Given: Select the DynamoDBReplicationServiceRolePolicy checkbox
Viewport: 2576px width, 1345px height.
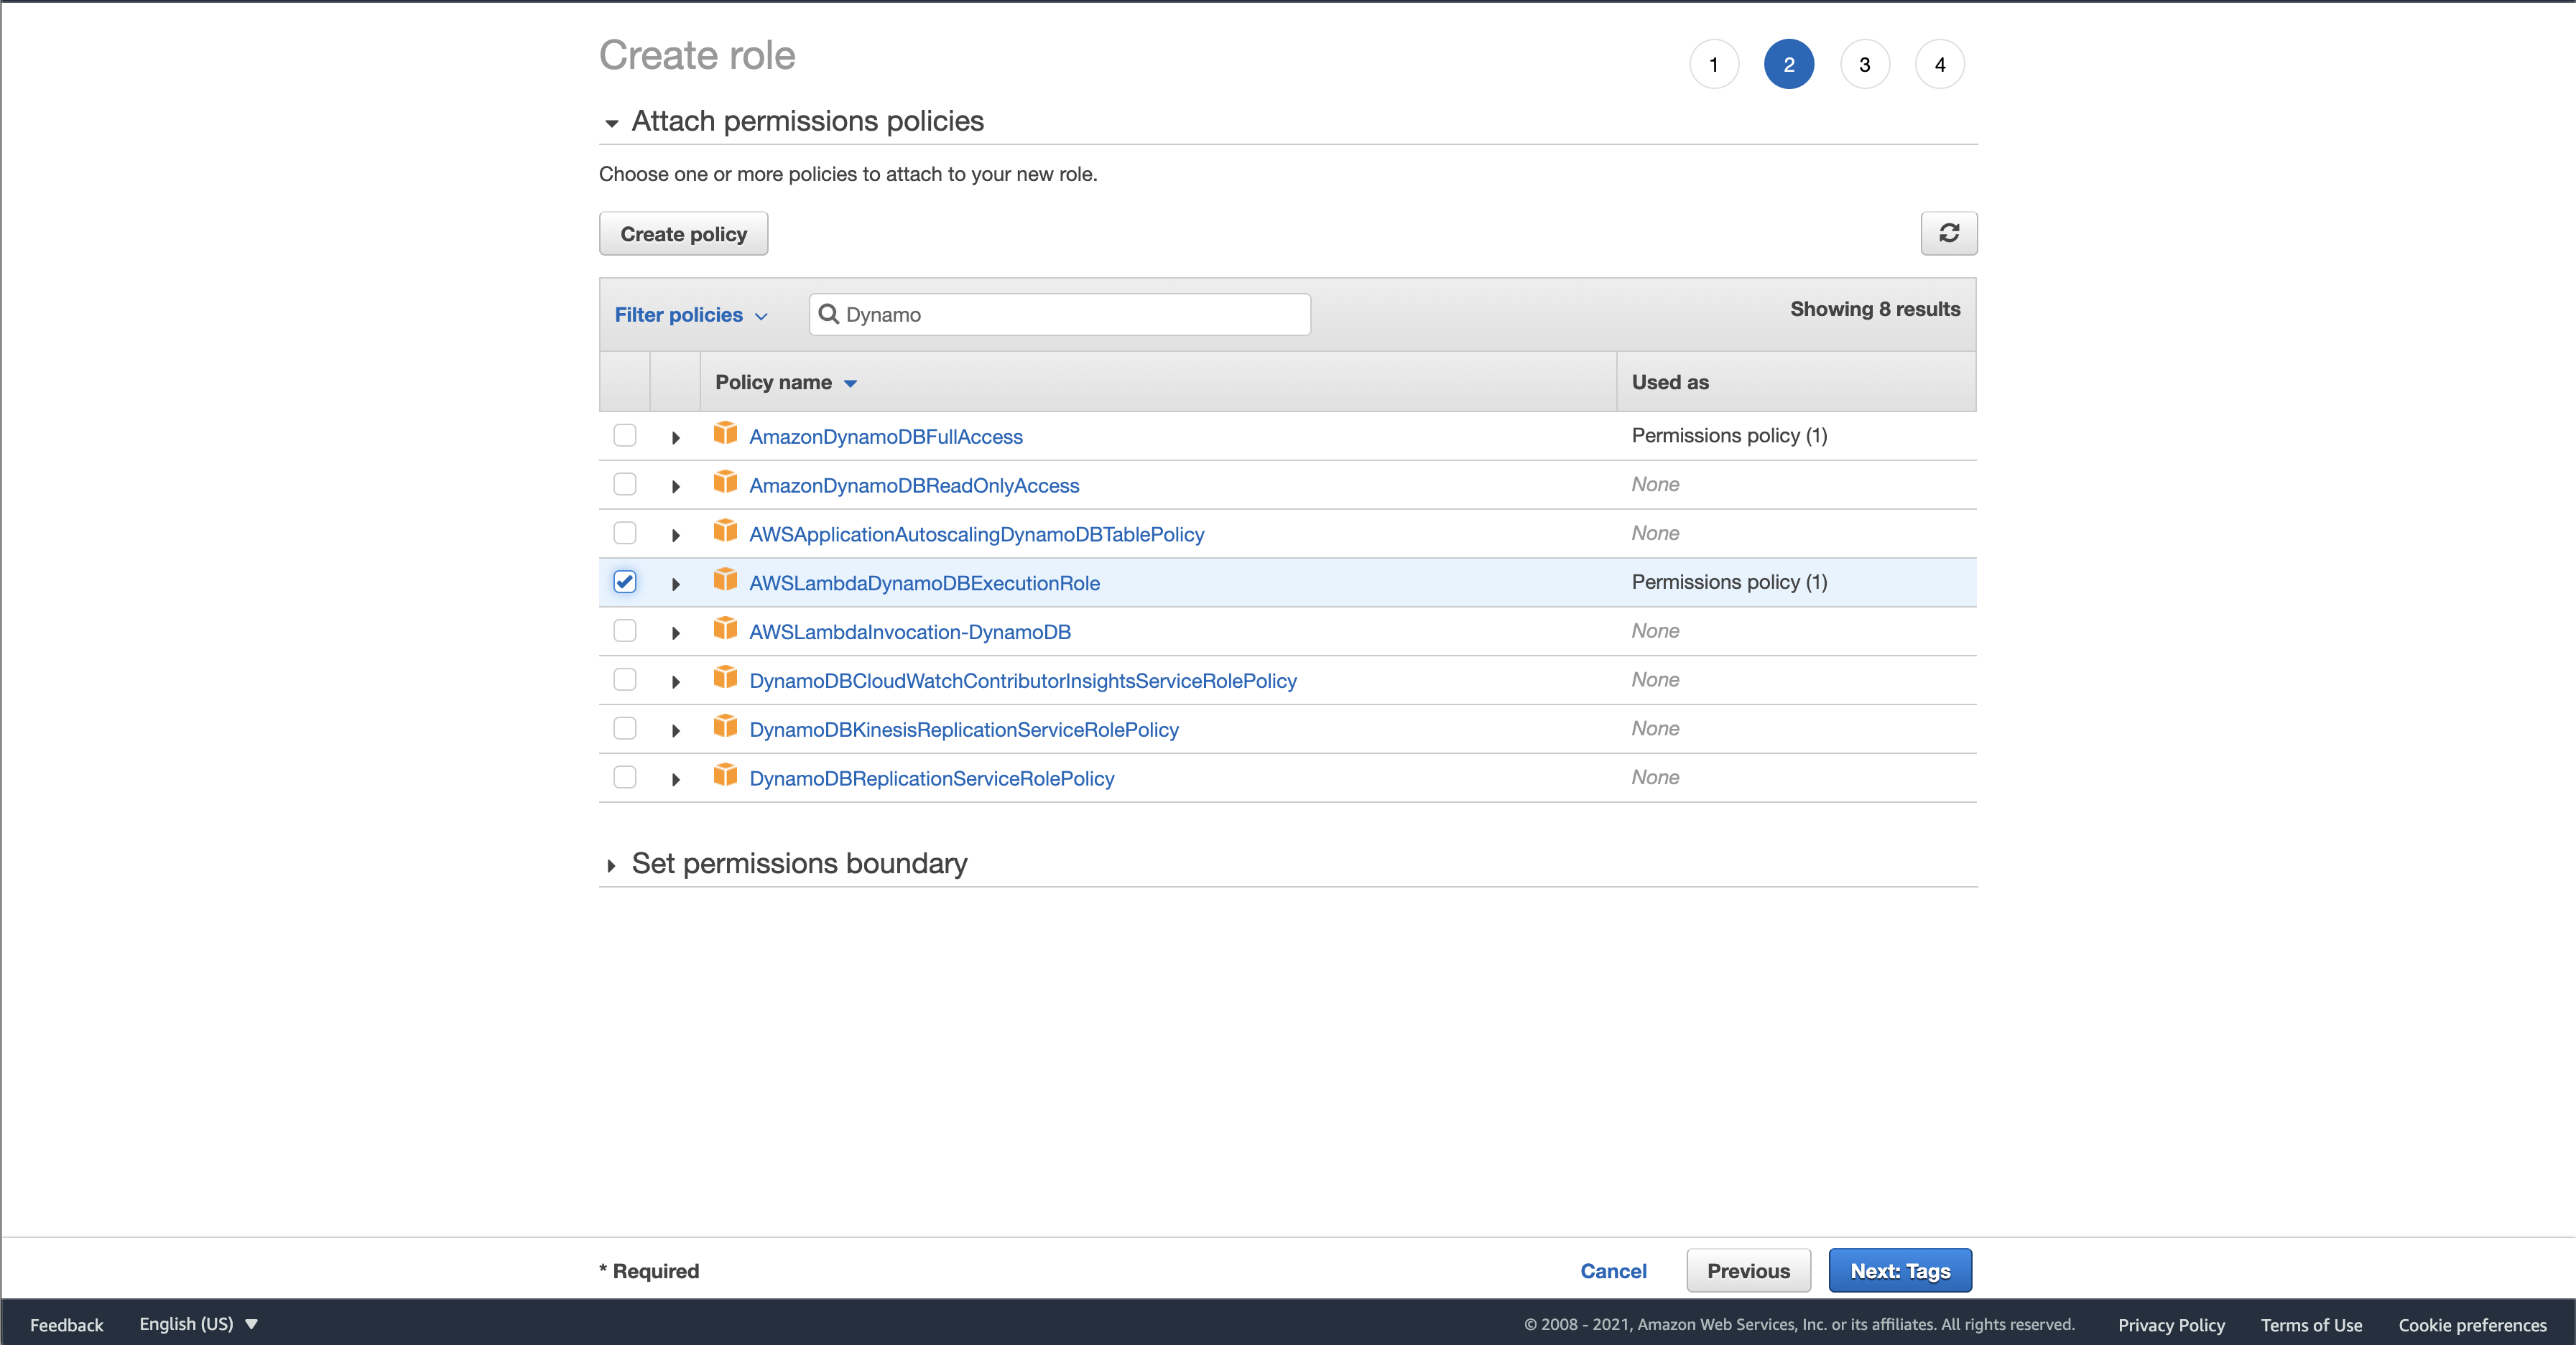Looking at the screenshot, I should (625, 778).
